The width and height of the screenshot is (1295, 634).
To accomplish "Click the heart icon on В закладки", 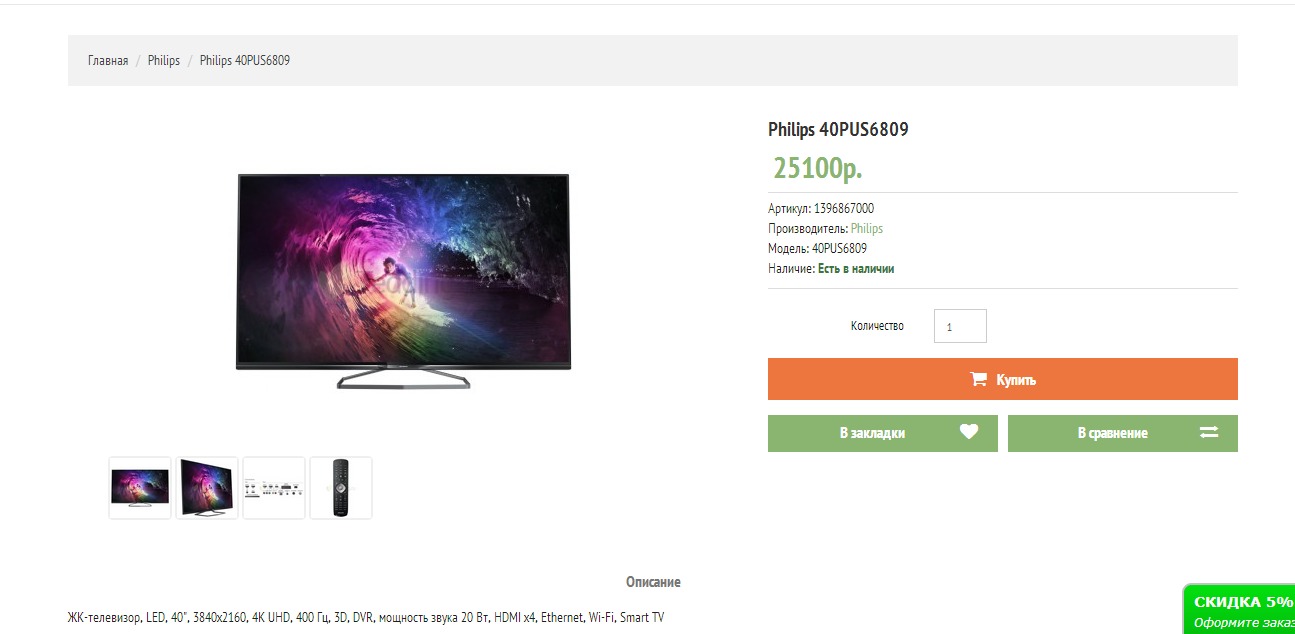I will (968, 432).
